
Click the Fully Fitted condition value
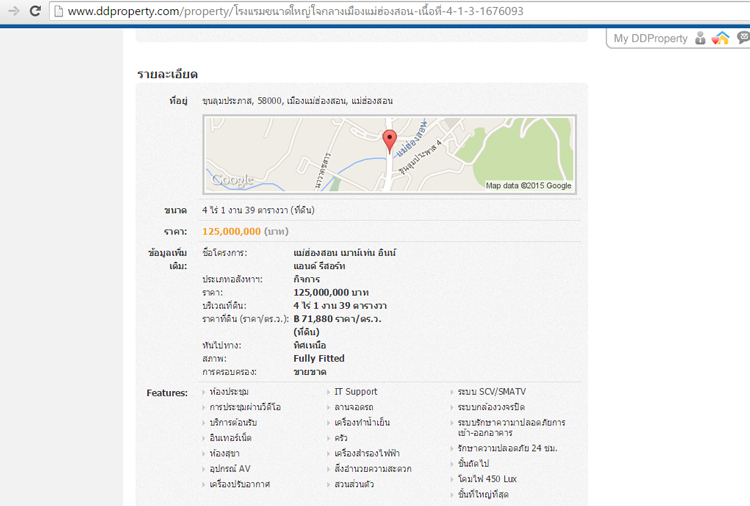point(318,358)
